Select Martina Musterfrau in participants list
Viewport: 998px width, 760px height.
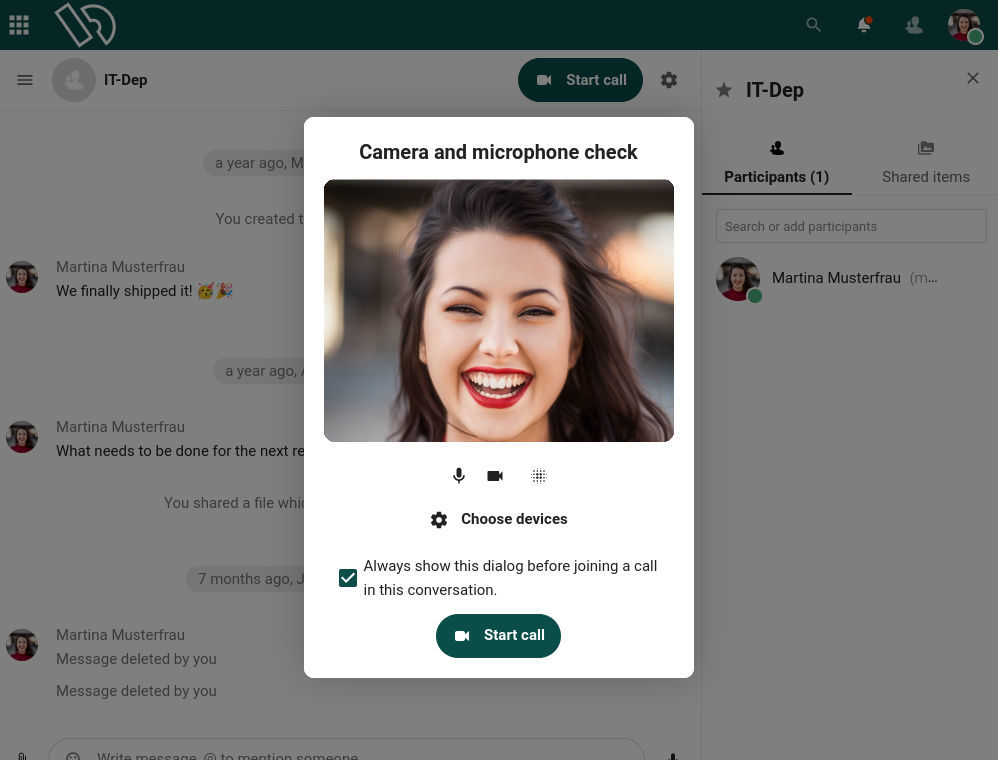[x=836, y=278]
